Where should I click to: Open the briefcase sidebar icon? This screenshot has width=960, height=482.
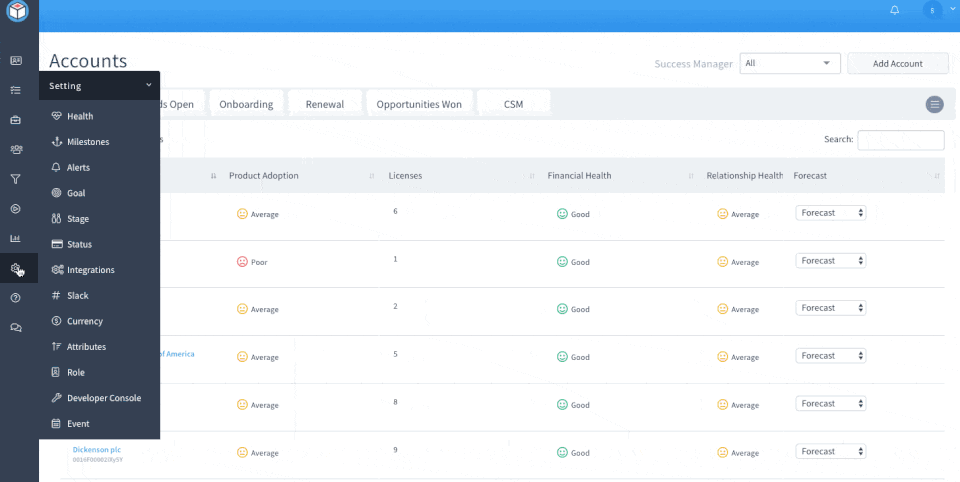(16, 120)
